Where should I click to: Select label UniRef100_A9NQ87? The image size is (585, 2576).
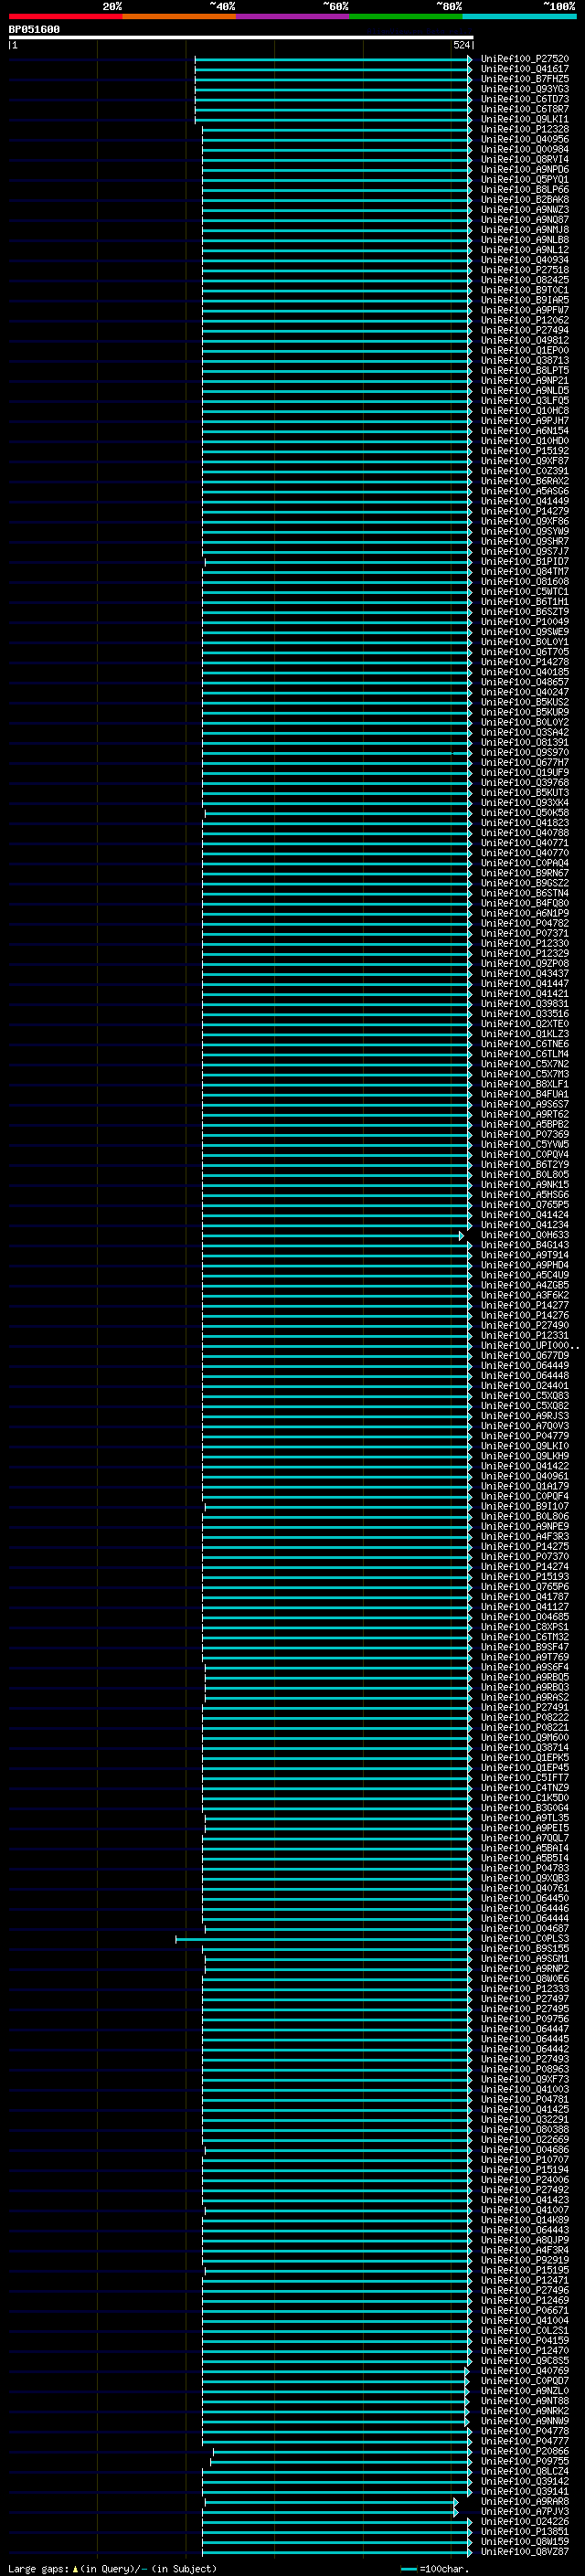coord(524,219)
